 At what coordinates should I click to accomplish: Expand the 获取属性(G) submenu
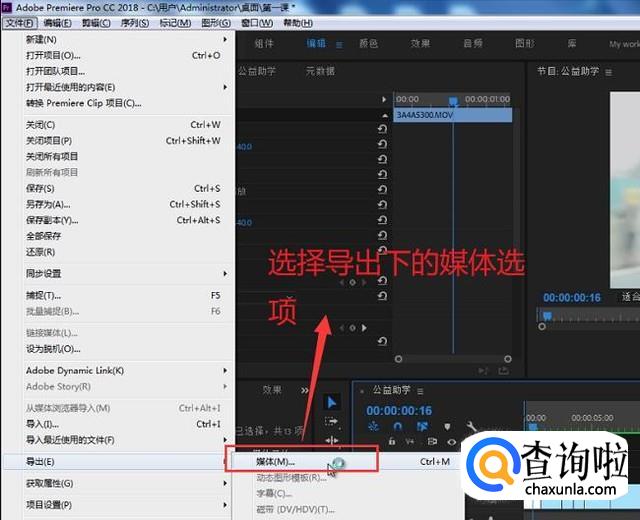[x=225, y=483]
